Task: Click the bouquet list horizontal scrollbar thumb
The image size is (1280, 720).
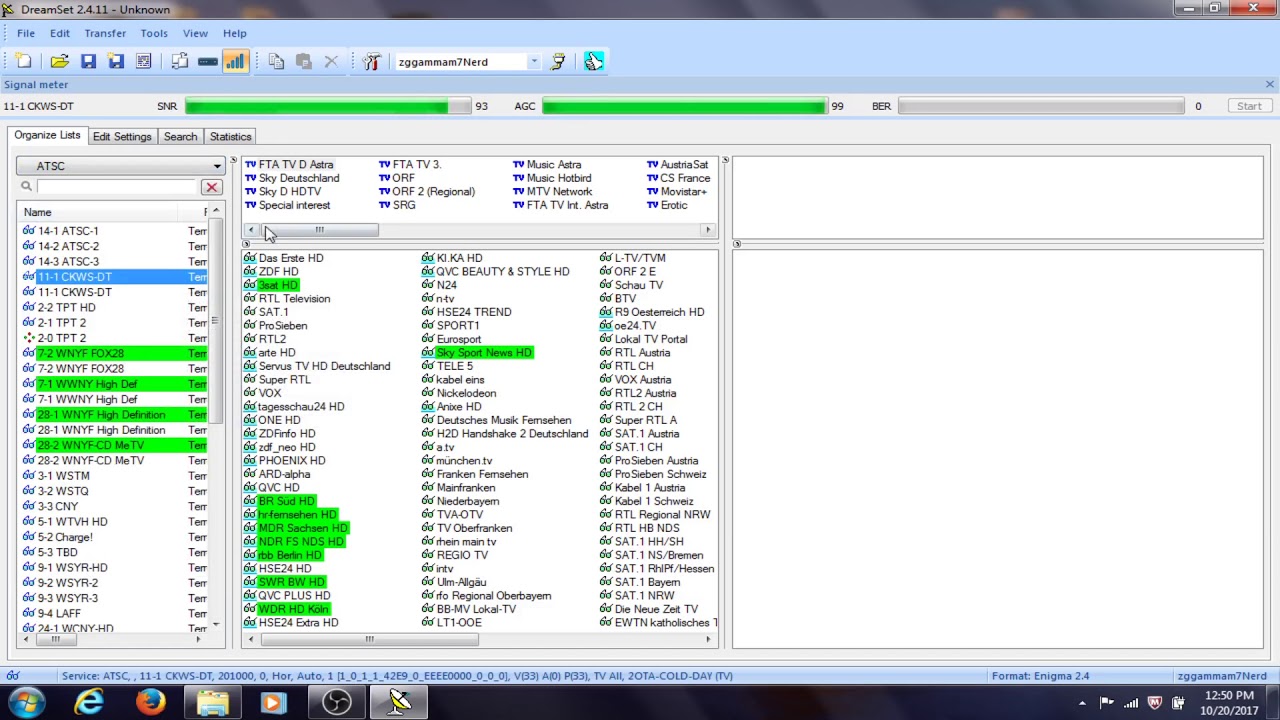Action: coord(320,230)
